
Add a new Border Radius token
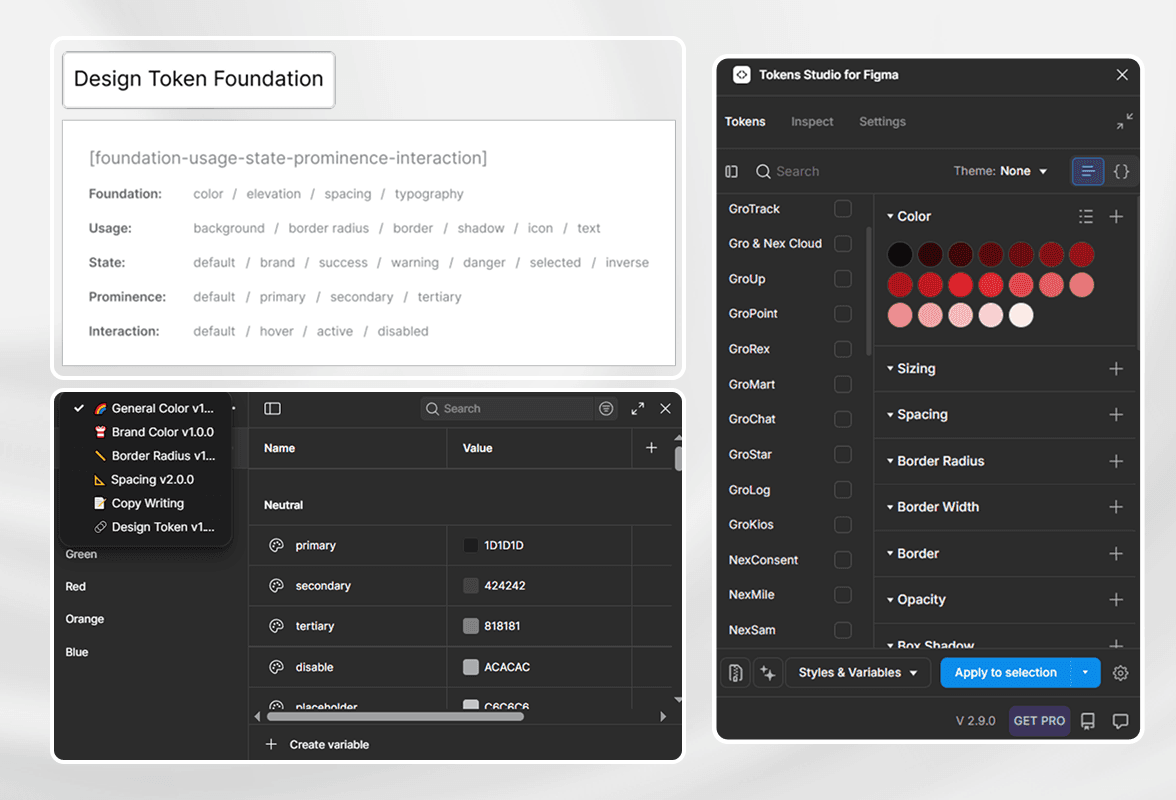coord(1116,461)
